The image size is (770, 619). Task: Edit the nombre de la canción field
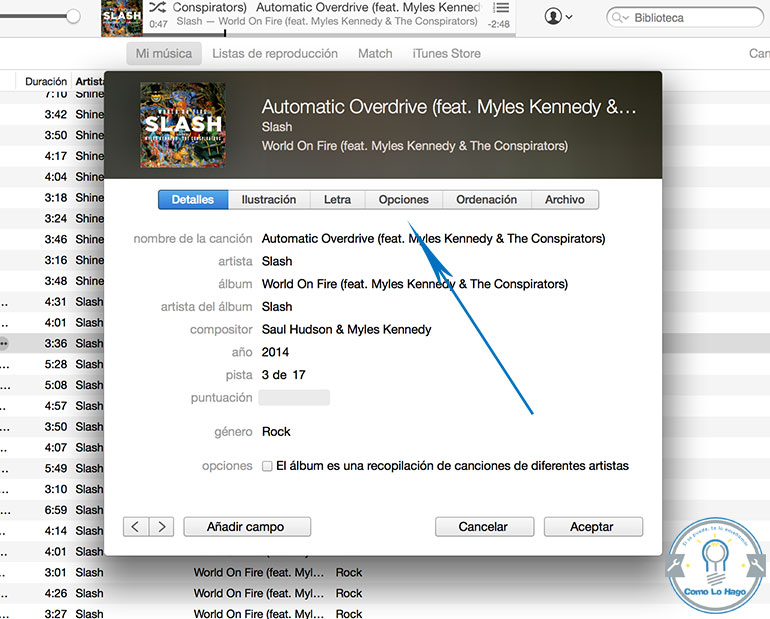click(x=433, y=239)
